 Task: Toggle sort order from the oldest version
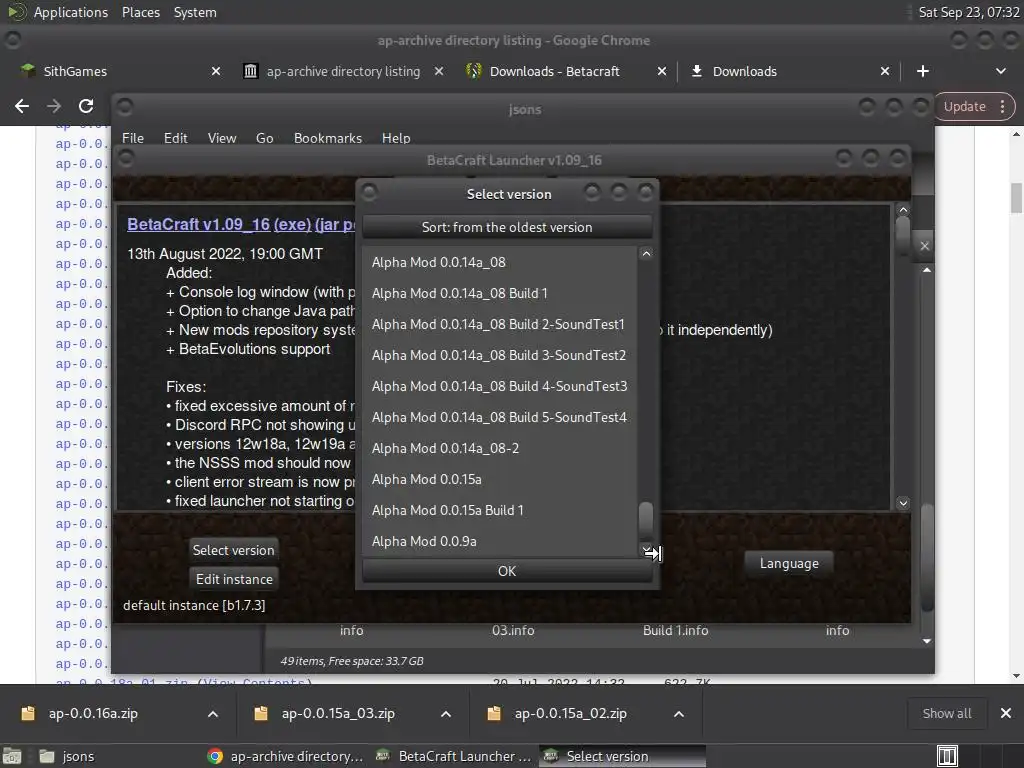[507, 227]
